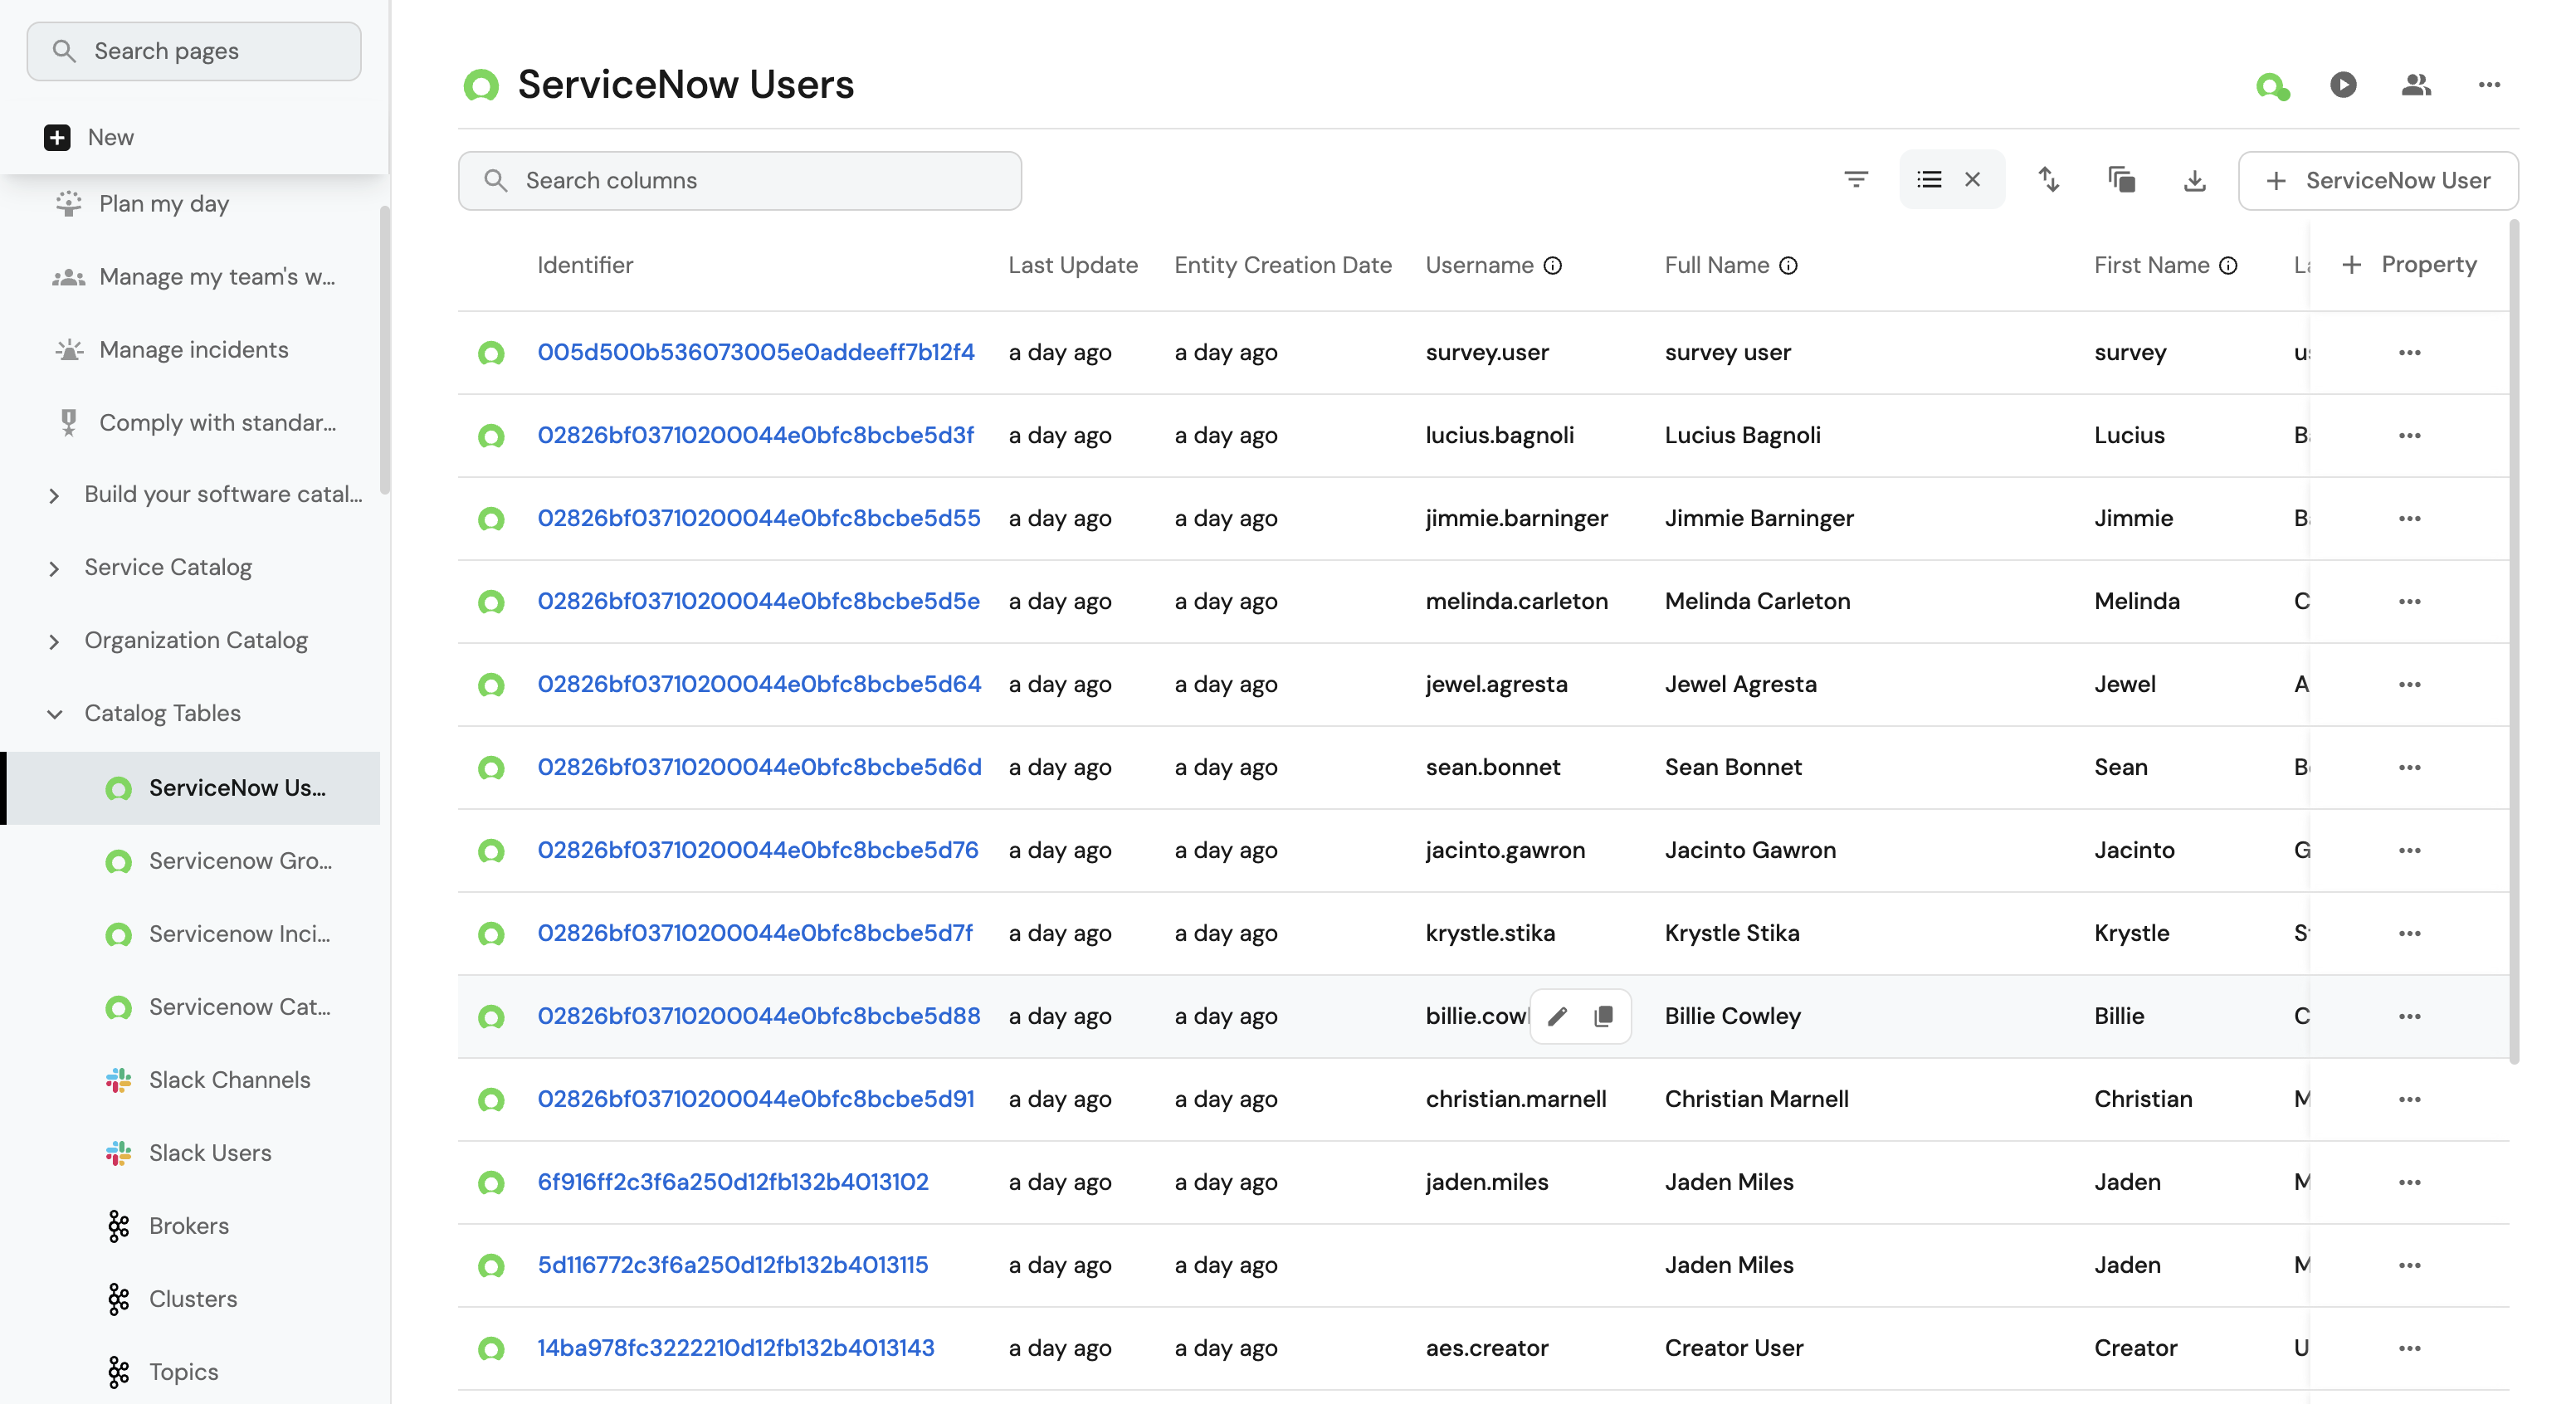
Task: Click the Melinda Carleton full name cell
Action: click(x=1757, y=601)
